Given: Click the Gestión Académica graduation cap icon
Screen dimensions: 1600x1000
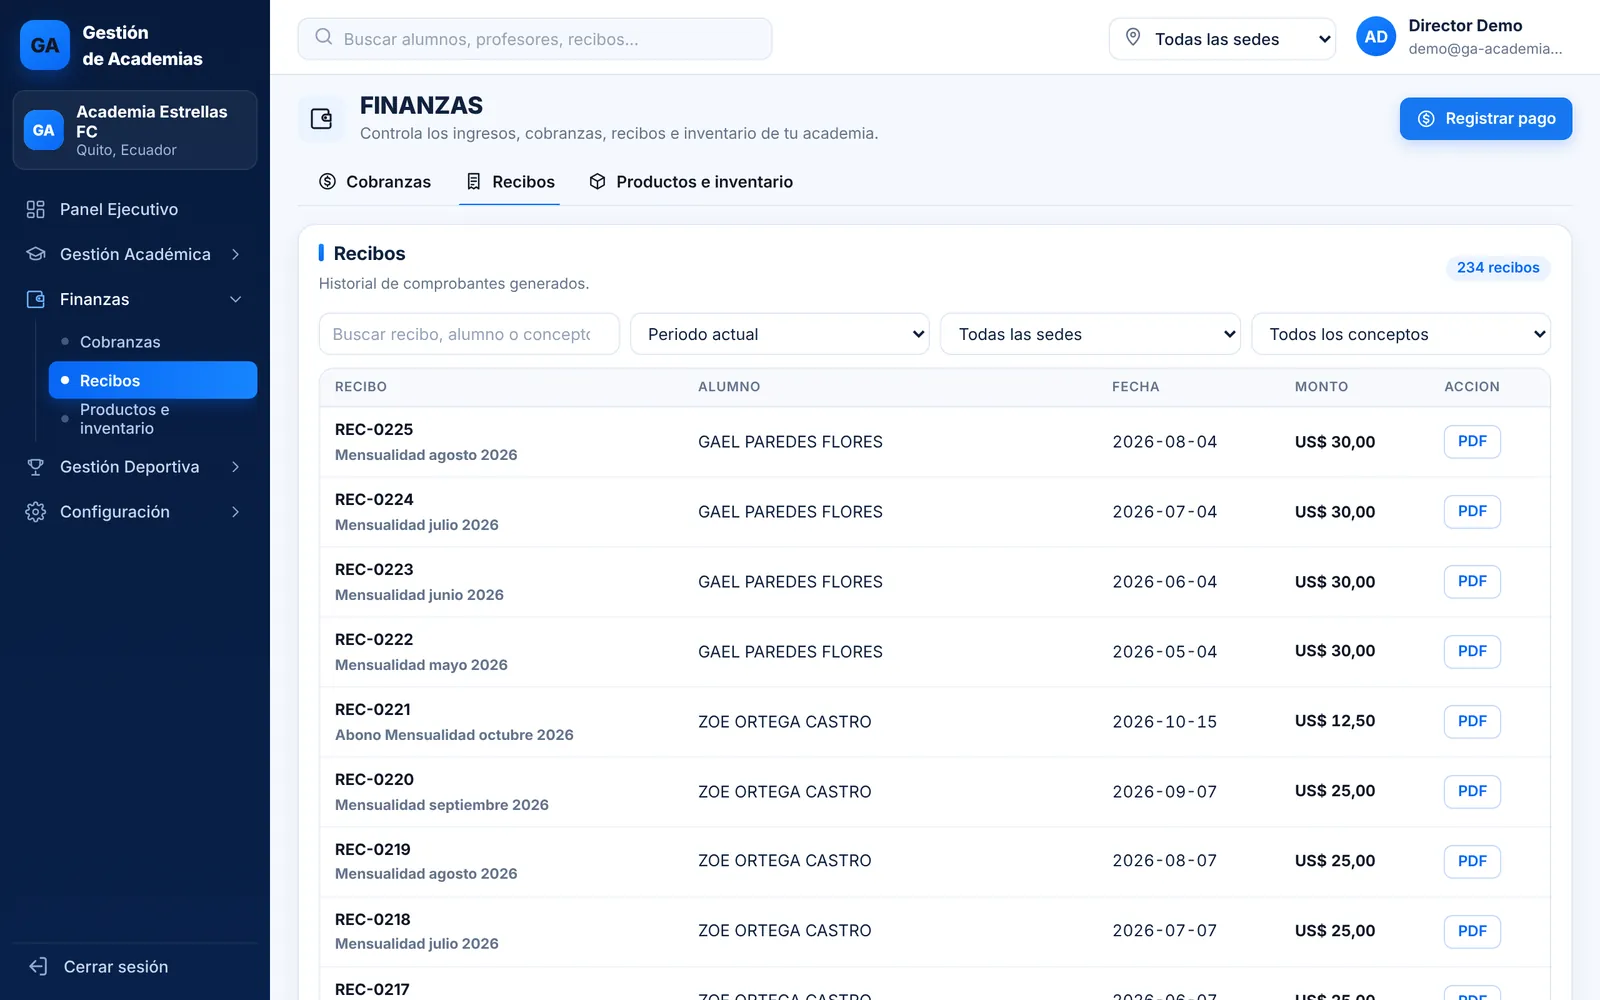Looking at the screenshot, I should [36, 254].
